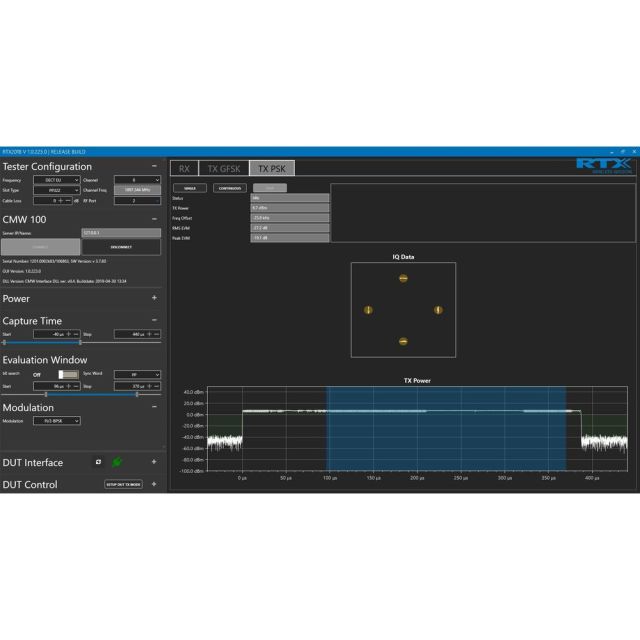
Task: Click the green DUT connection plug icon
Action: tap(116, 462)
